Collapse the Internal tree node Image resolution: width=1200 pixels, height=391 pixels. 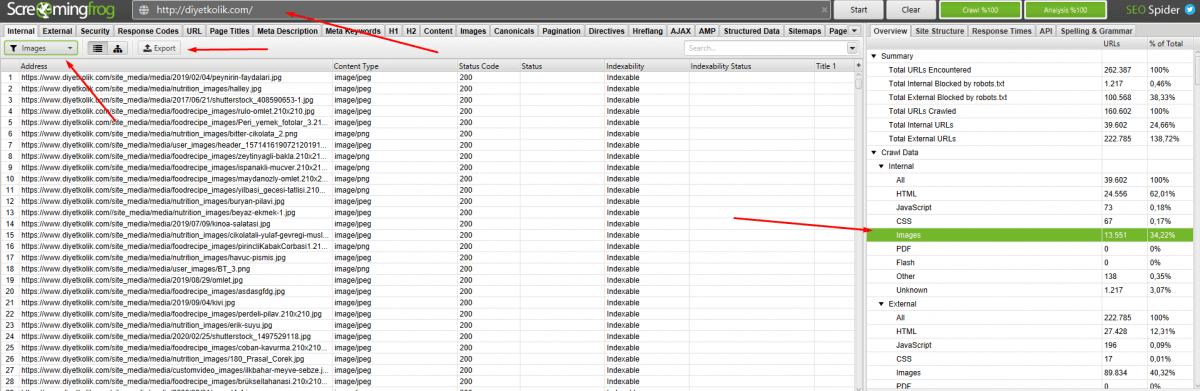(881, 165)
